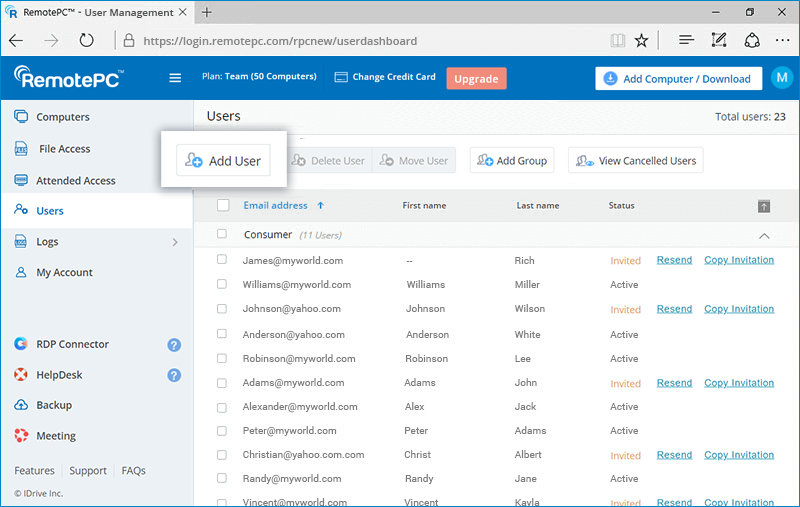Expand the Logs submenu chevron
This screenshot has height=507, width=800.
pyautogui.click(x=175, y=242)
